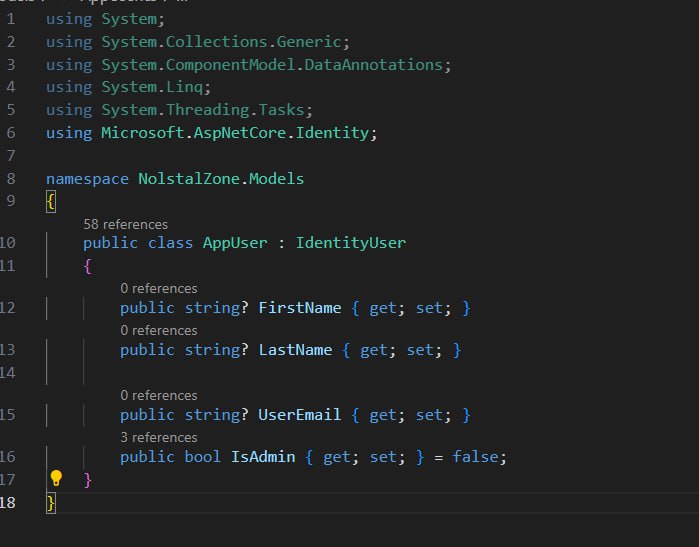
Task: Click 'set' accessor on the LastName line
Action: [419, 350]
